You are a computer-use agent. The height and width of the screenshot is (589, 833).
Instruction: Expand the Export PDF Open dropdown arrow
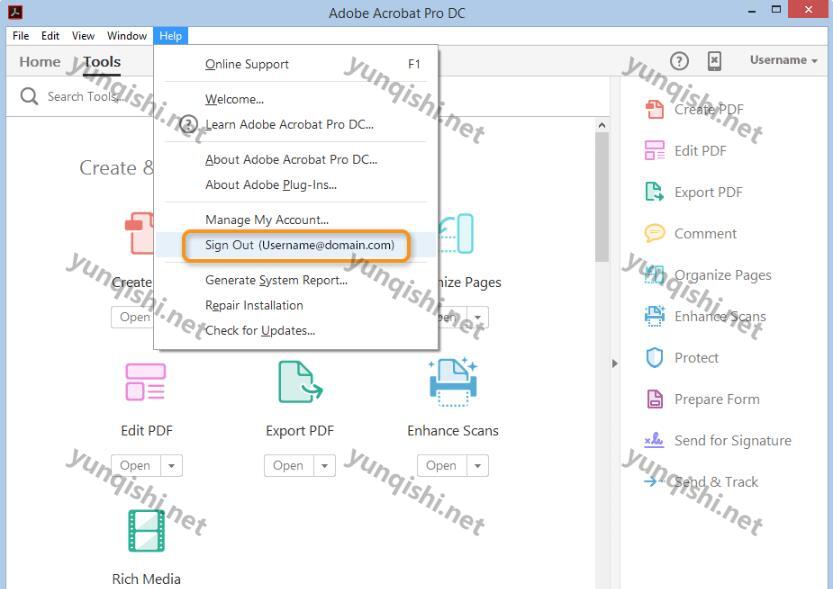(325, 466)
